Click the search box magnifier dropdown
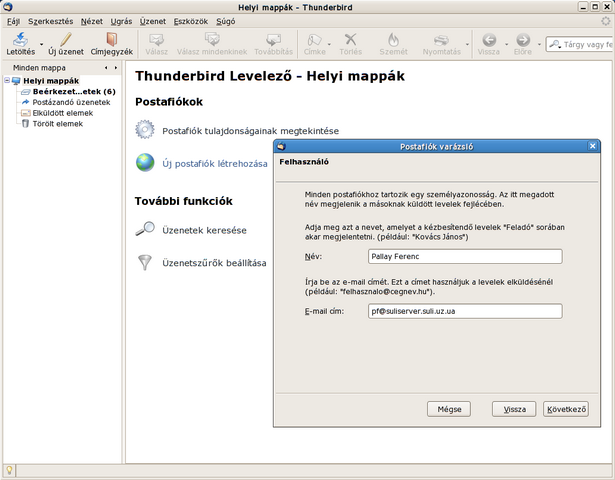615x480 pixels. click(x=555, y=44)
